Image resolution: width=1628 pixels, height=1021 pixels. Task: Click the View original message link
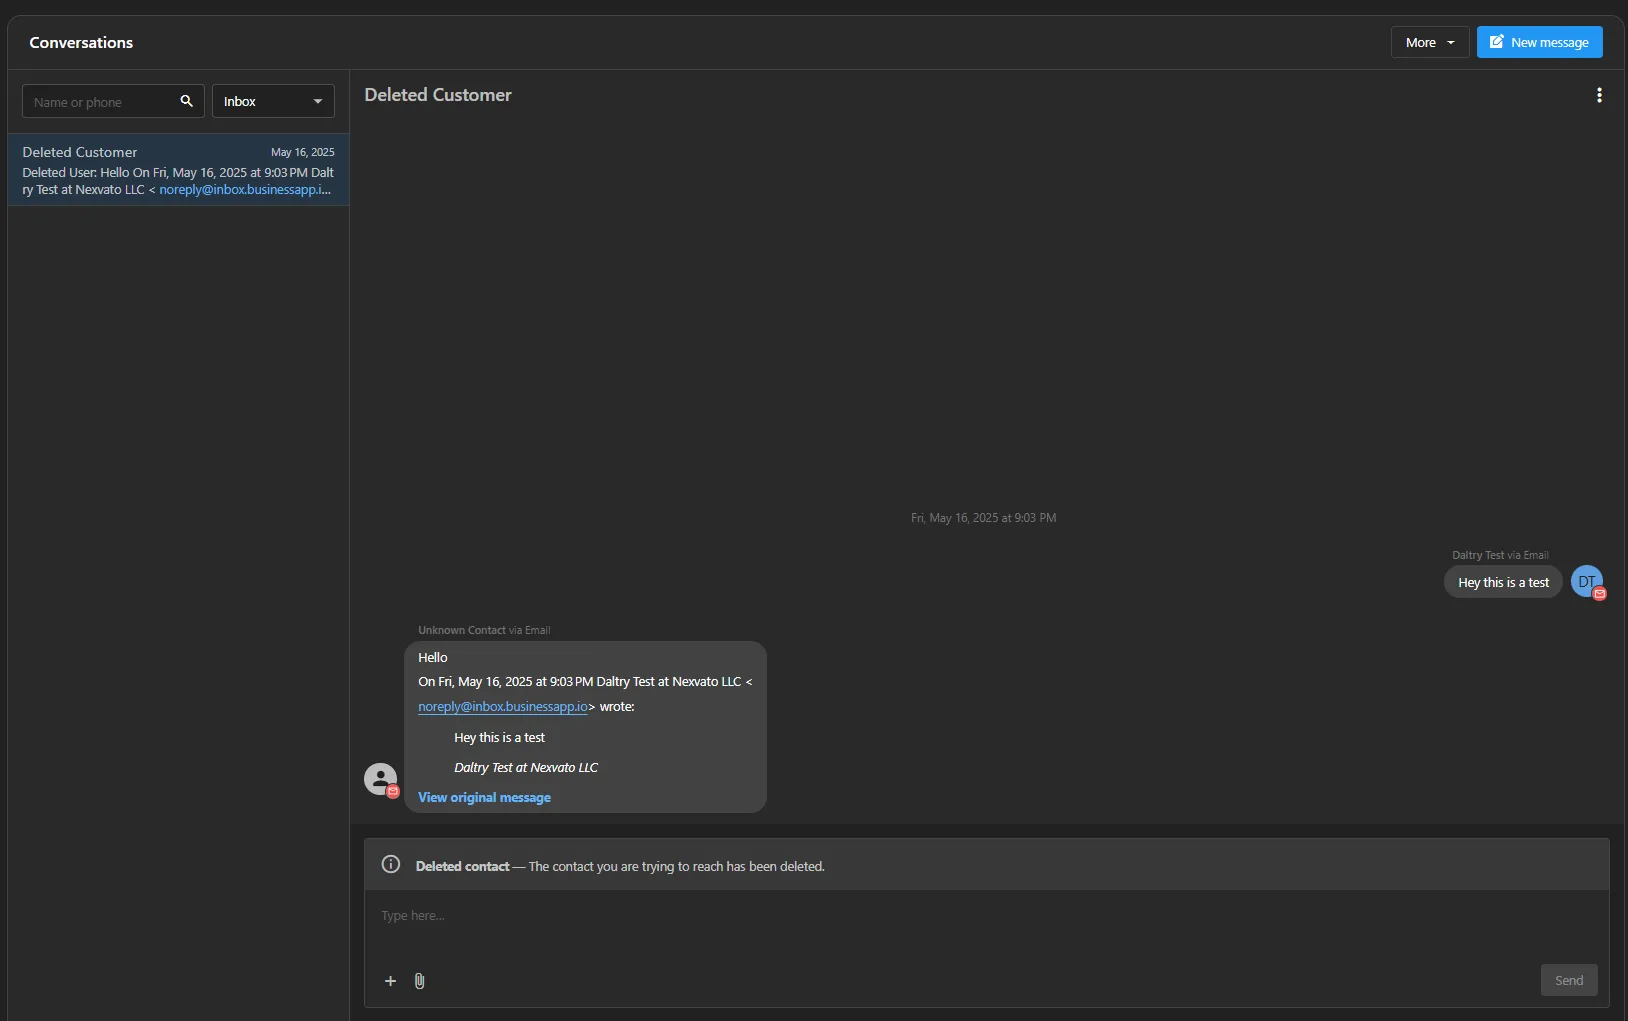tap(485, 797)
